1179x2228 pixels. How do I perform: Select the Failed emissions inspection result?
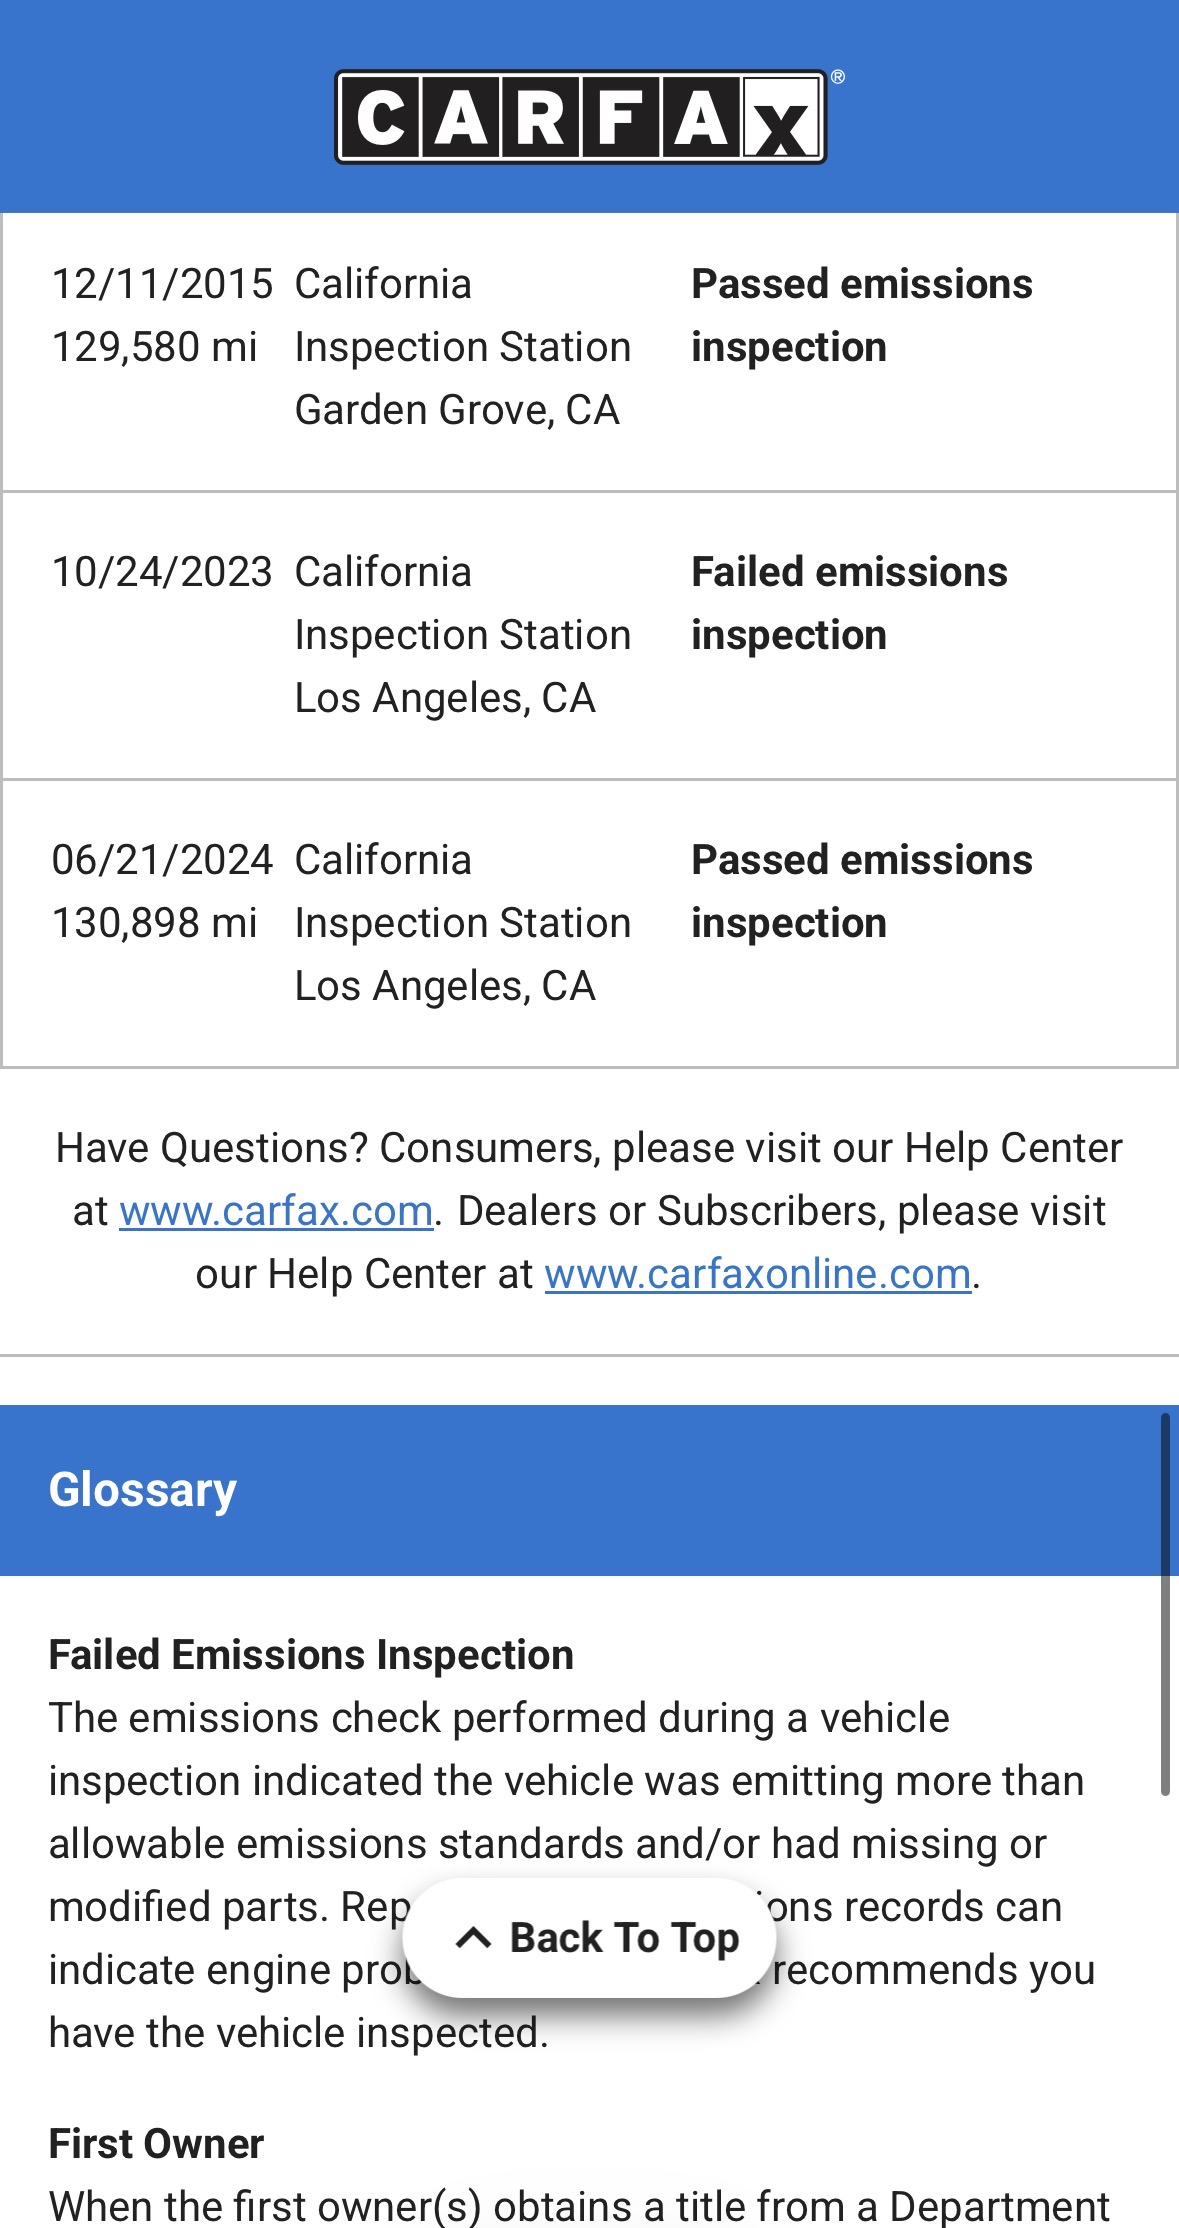click(x=849, y=603)
